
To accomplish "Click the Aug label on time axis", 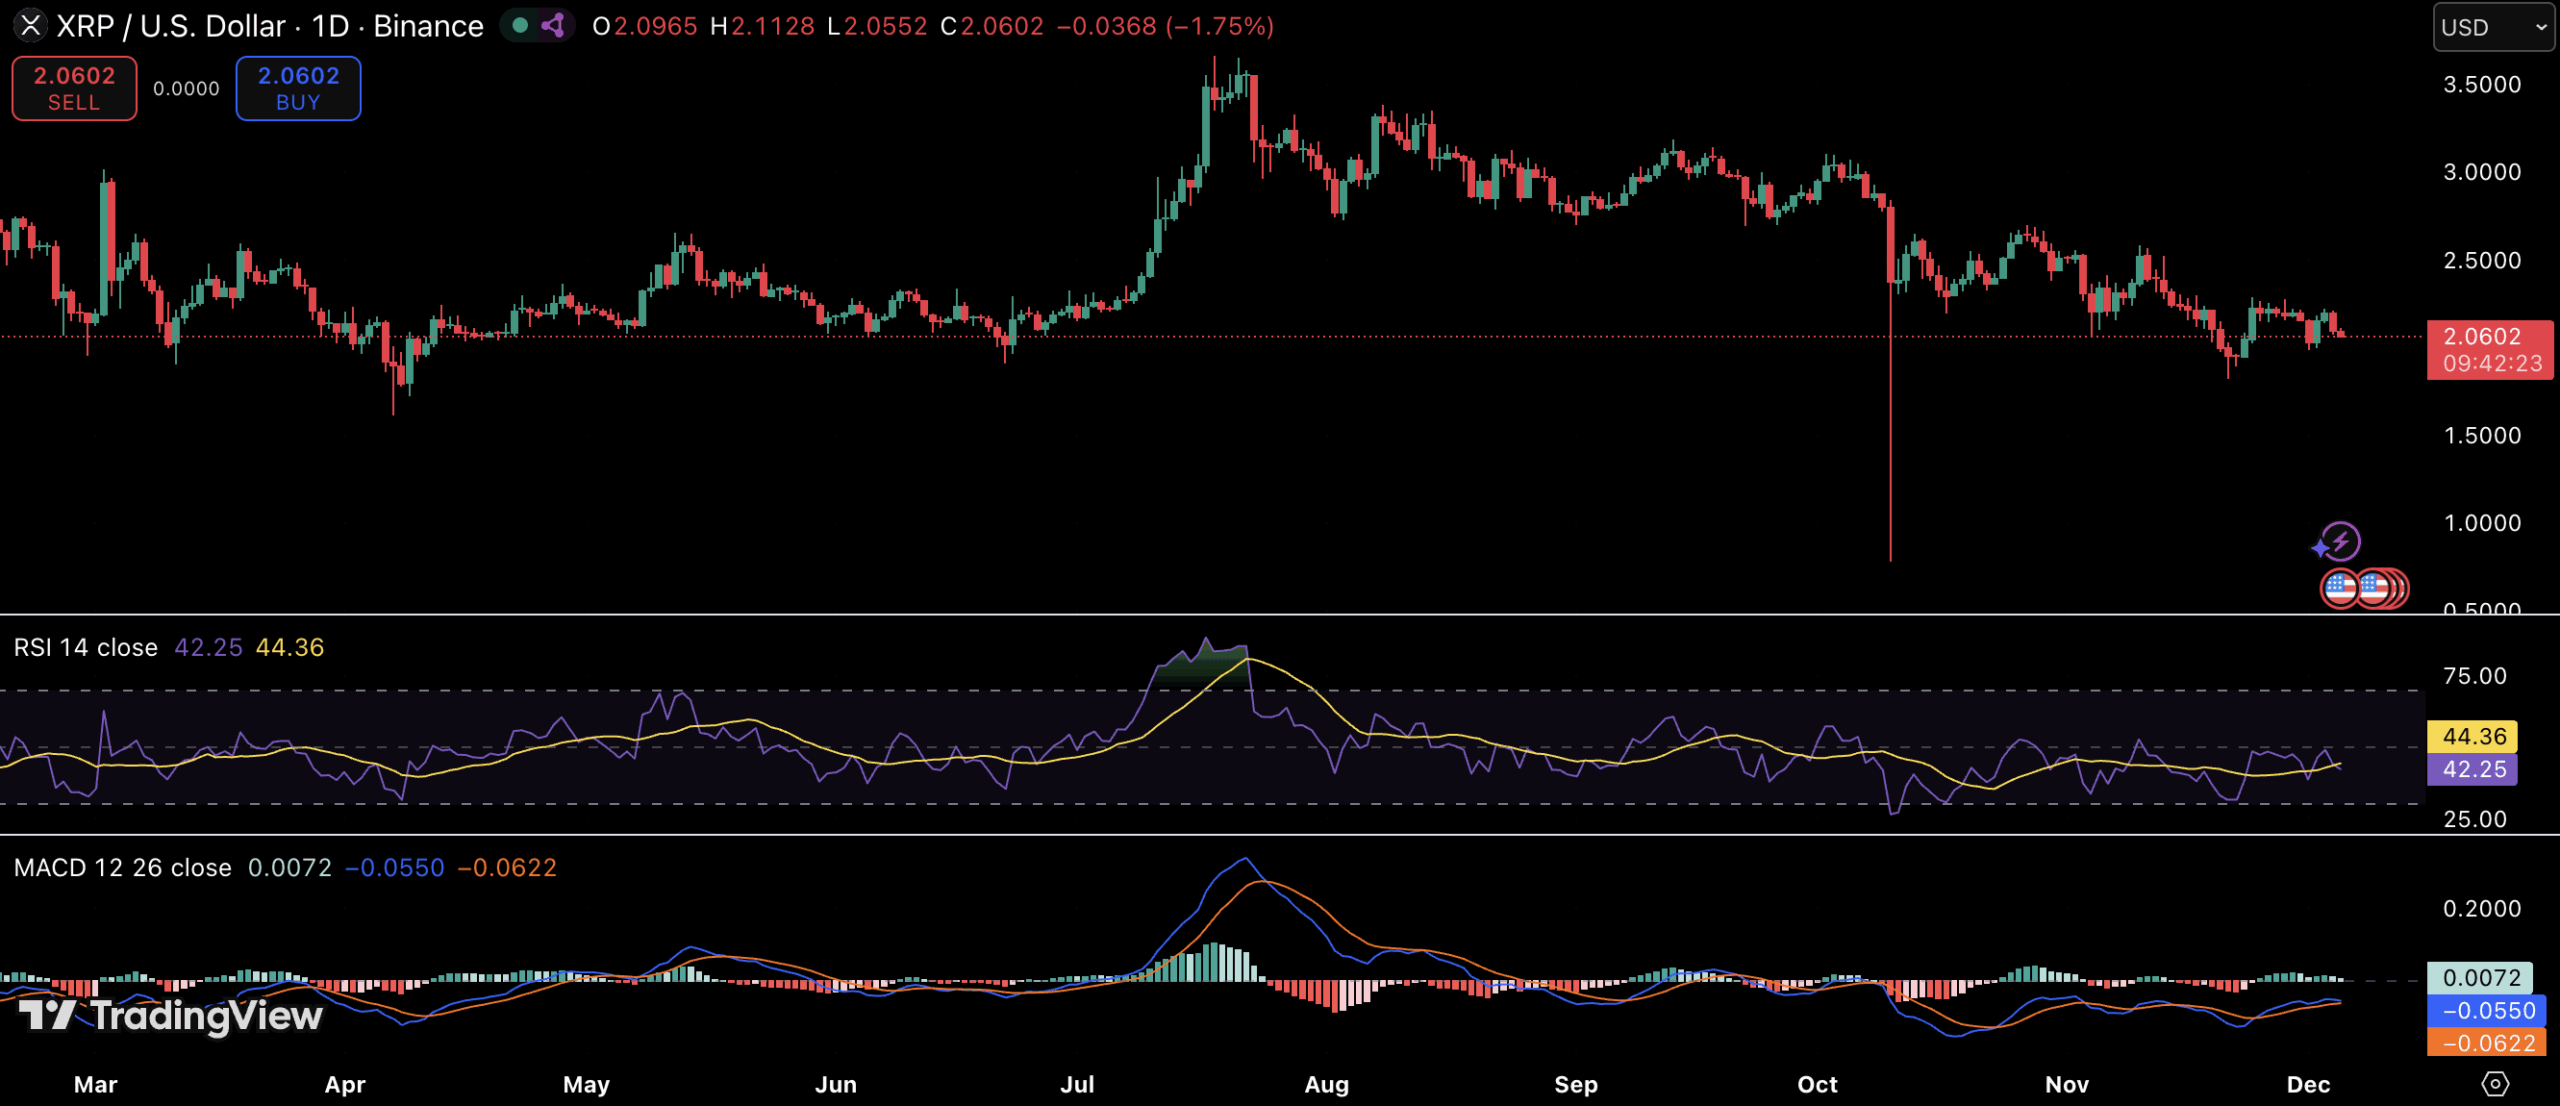I will pos(1326,1085).
